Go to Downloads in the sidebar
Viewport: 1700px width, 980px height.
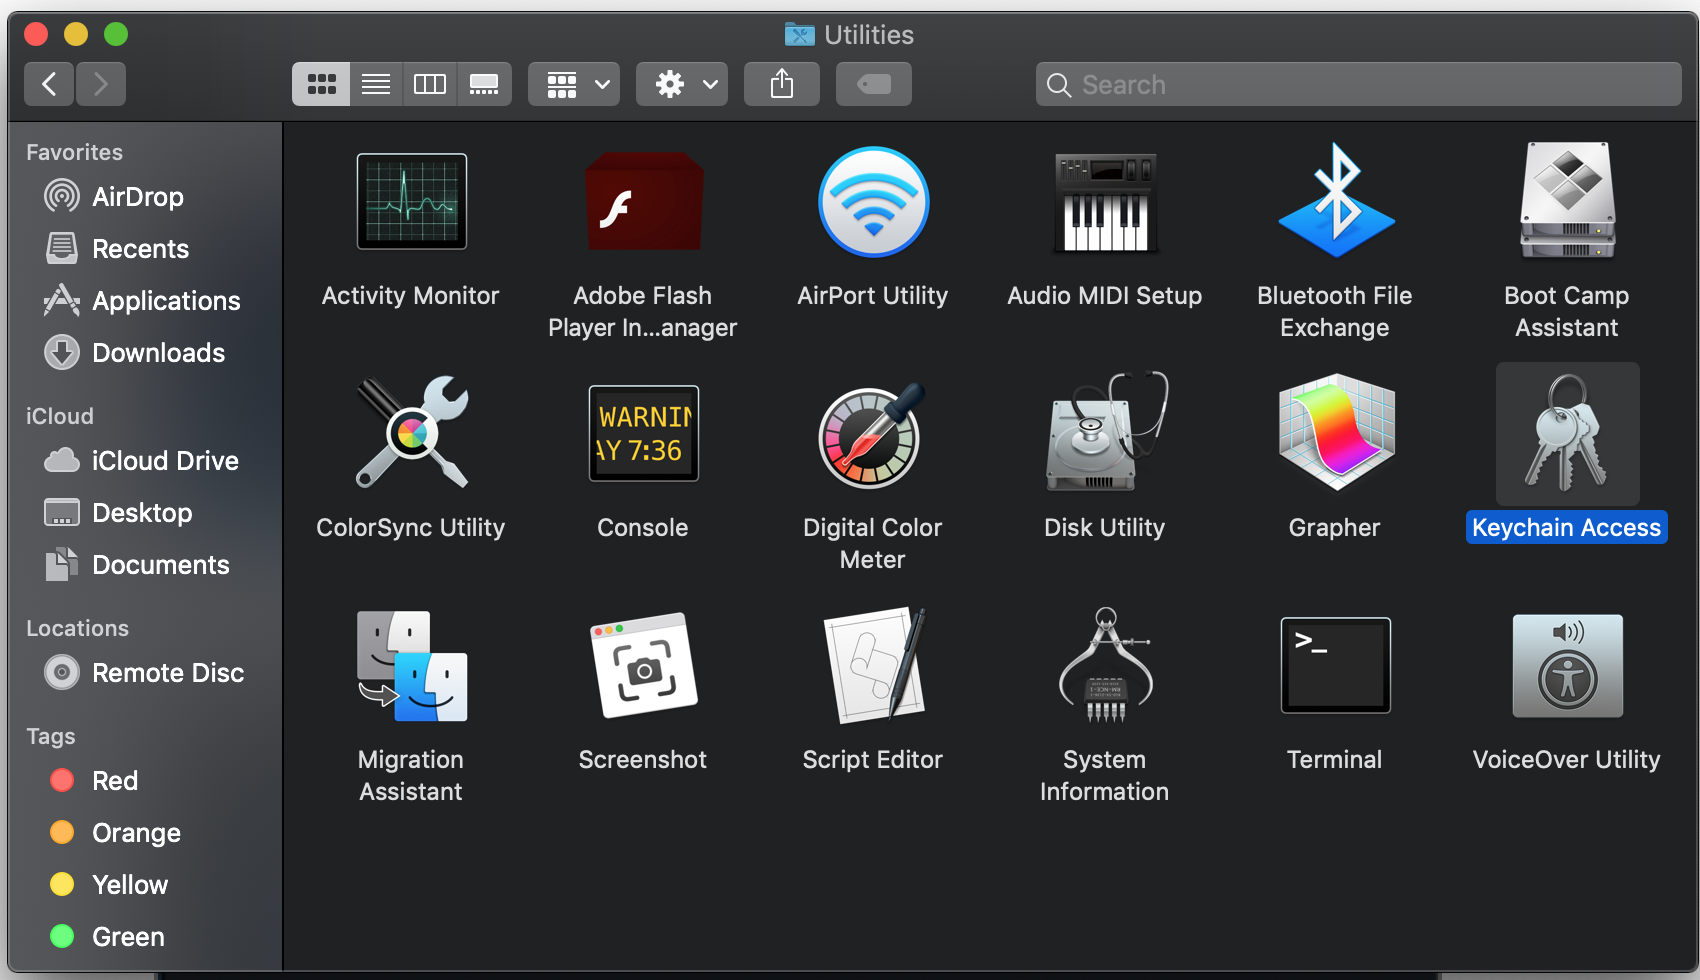click(x=158, y=353)
